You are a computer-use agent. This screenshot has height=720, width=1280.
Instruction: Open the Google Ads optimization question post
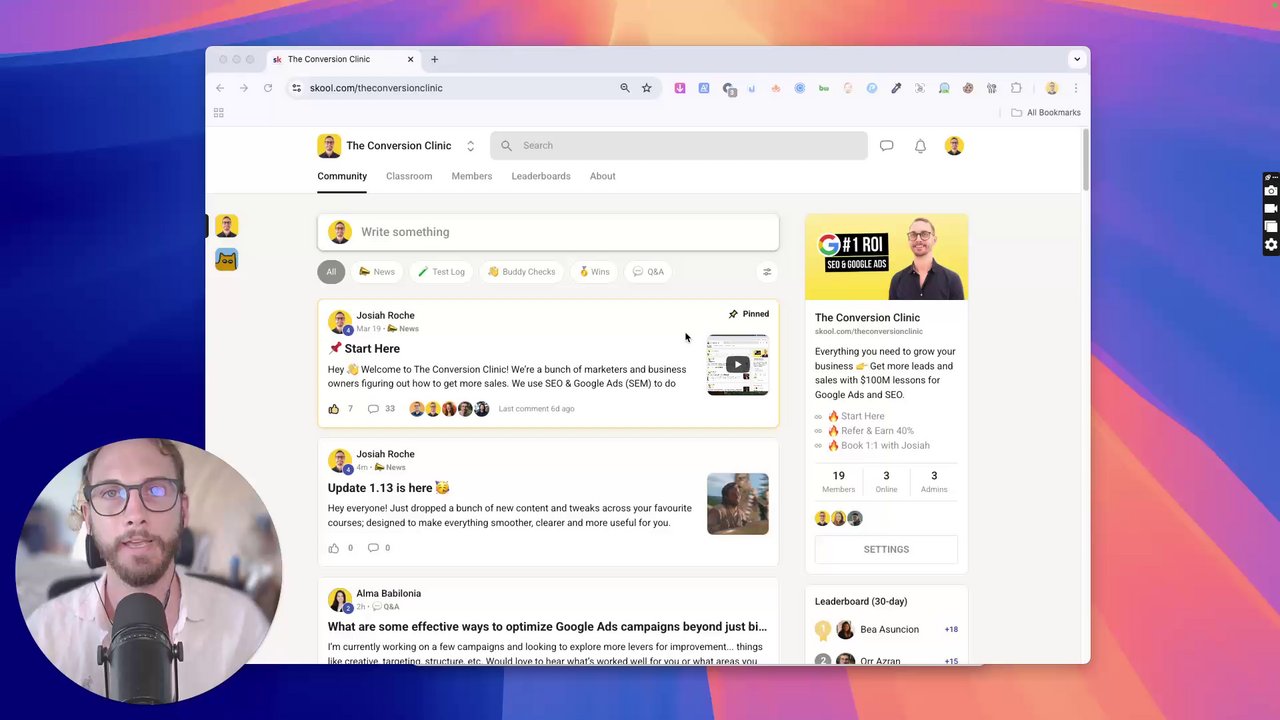click(547, 627)
